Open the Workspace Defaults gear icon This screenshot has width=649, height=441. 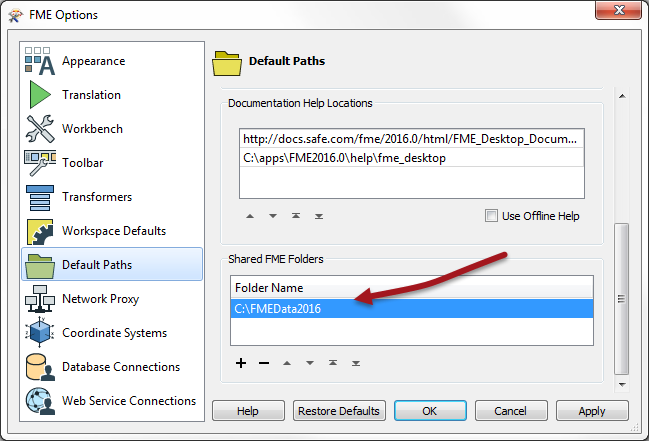click(40, 231)
